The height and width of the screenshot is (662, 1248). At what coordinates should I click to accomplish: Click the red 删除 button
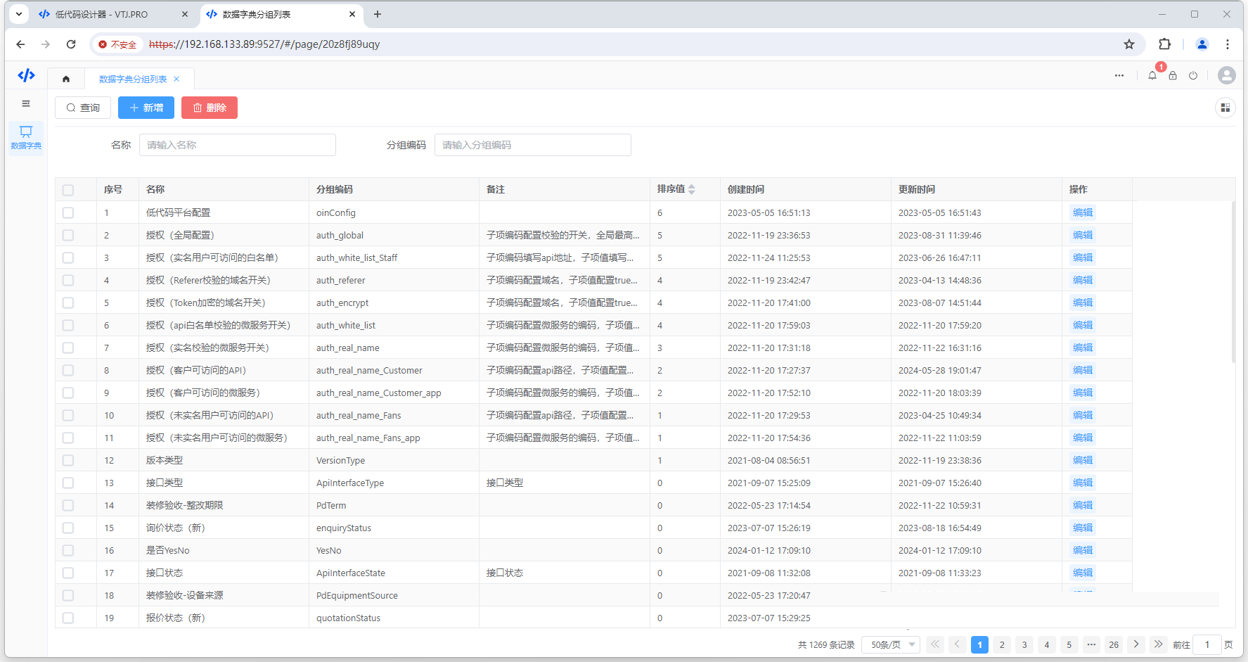tap(209, 108)
